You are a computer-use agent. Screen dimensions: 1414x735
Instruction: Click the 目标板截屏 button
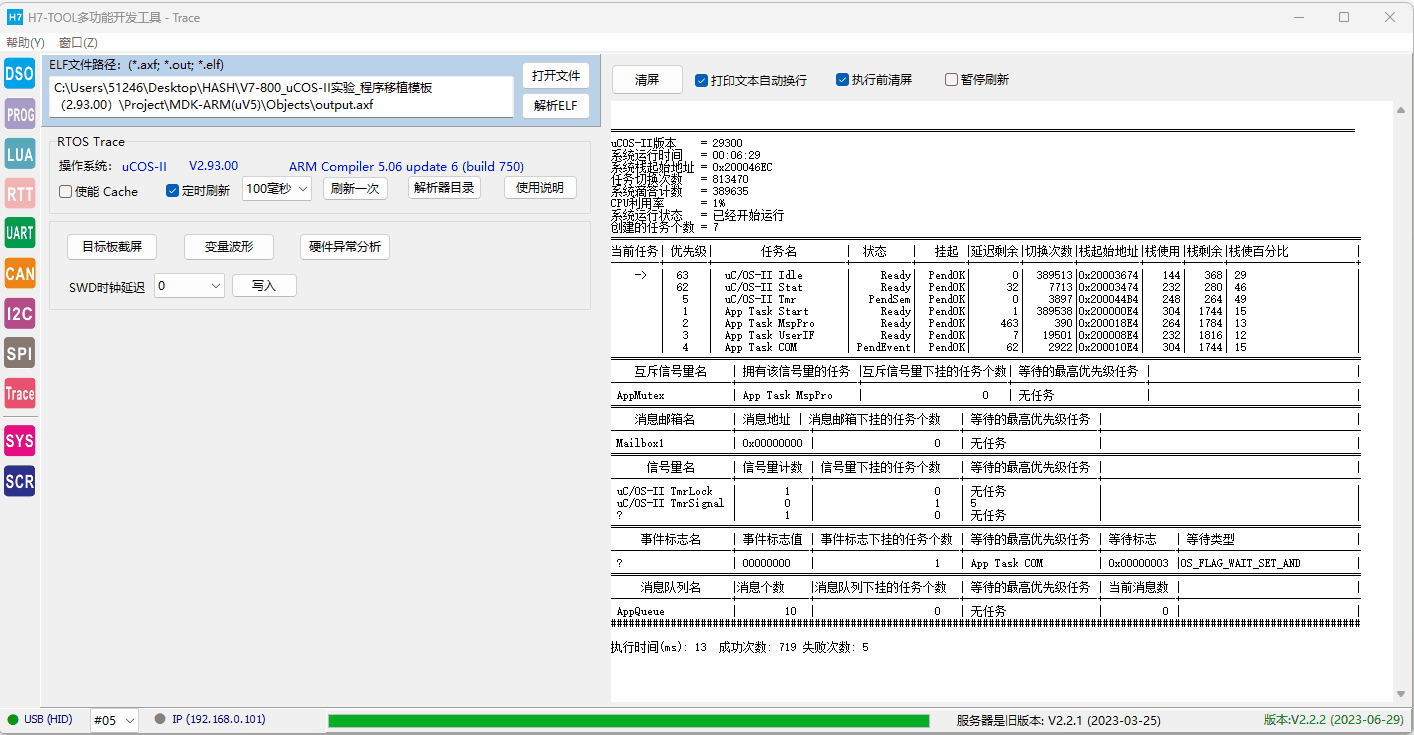pyautogui.click(x=112, y=247)
